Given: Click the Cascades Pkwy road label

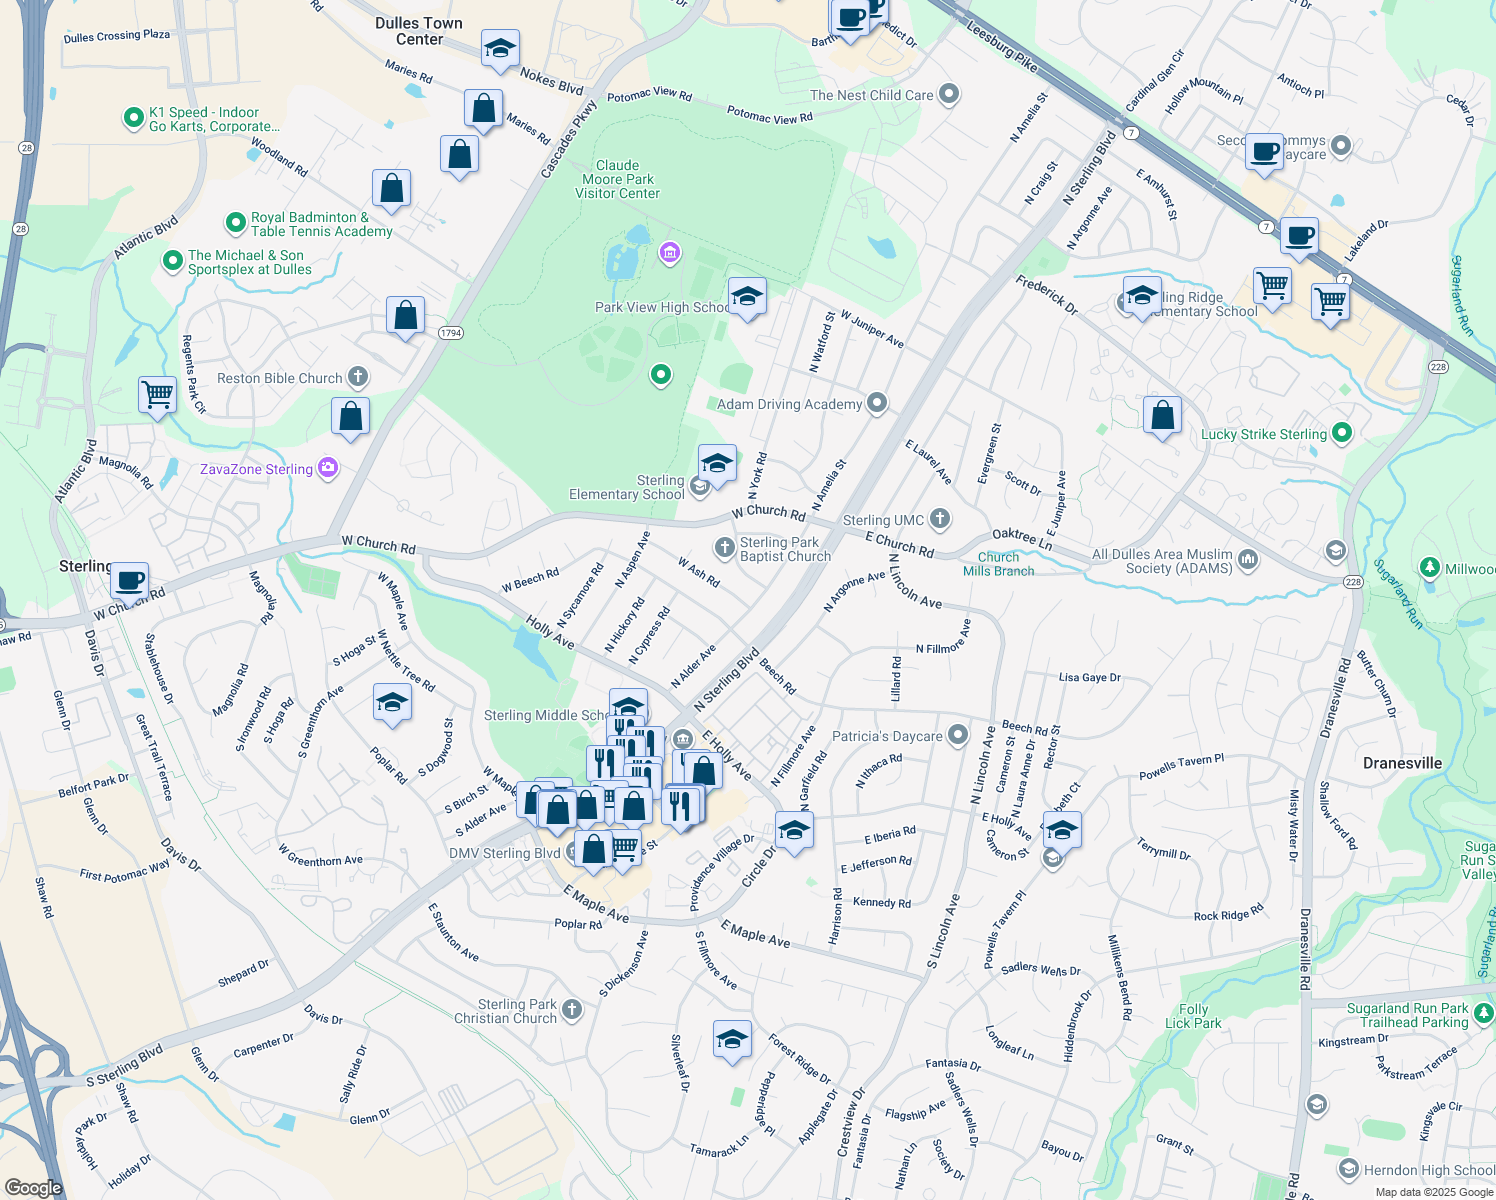Looking at the screenshot, I should point(568,140).
